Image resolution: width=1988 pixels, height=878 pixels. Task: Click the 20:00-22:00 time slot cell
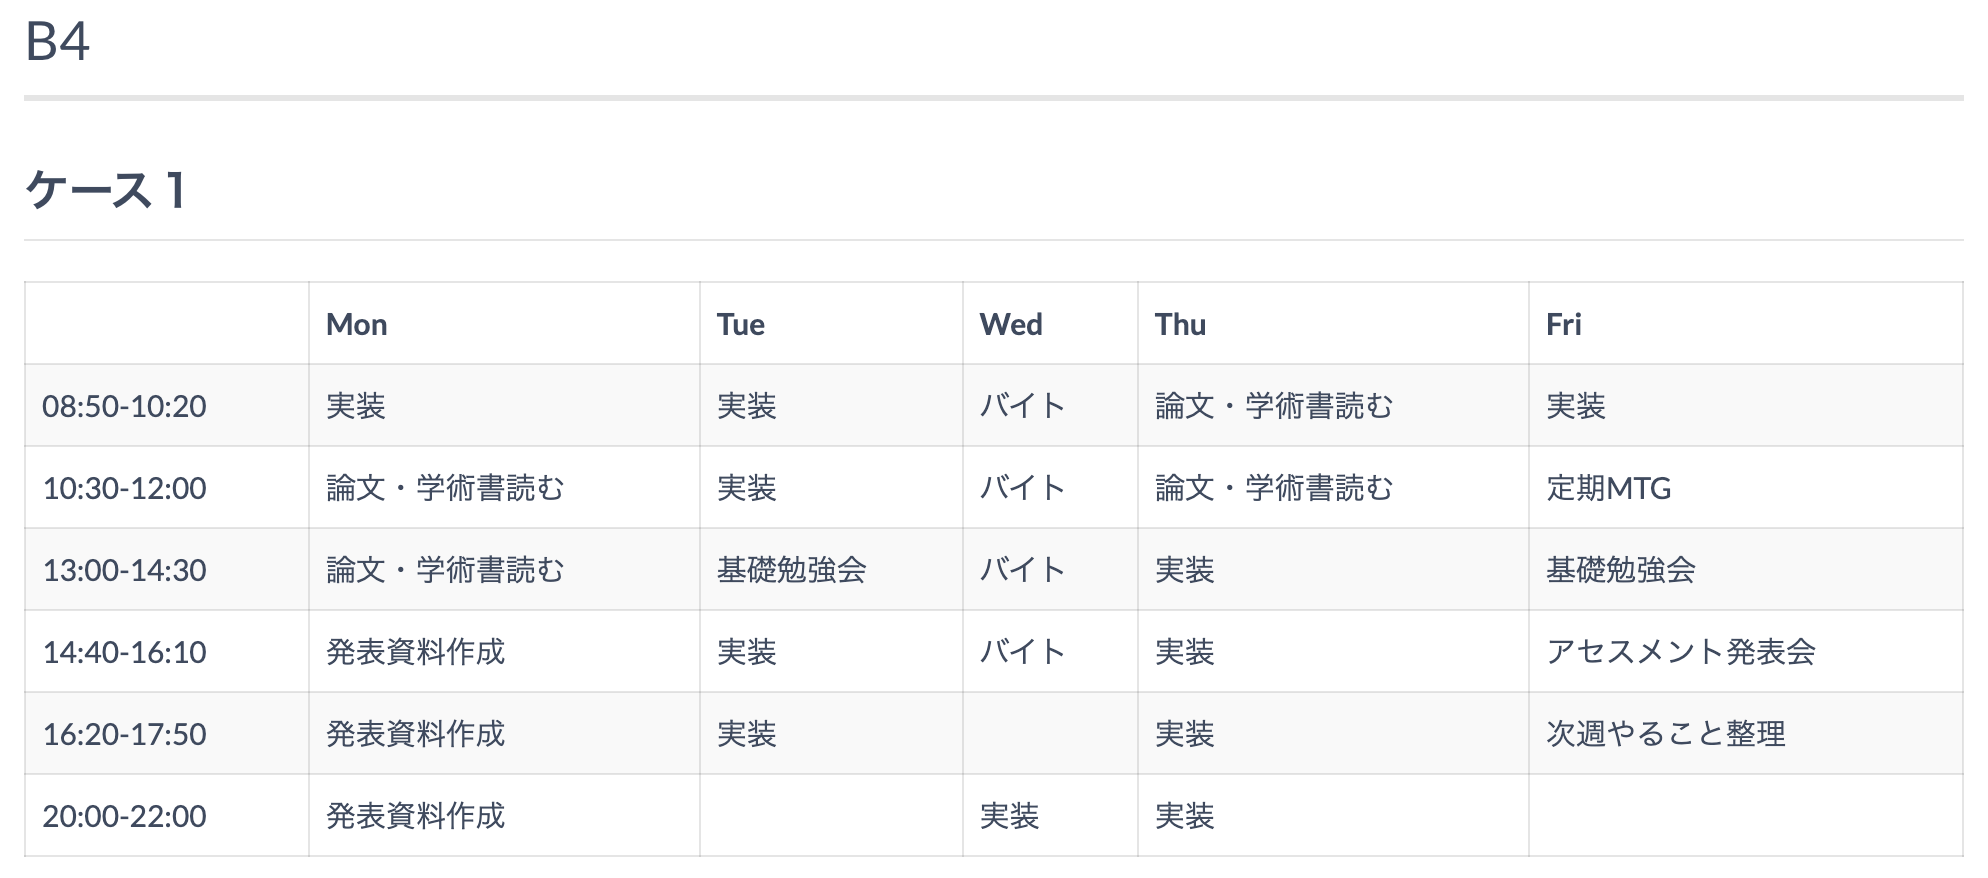pyautogui.click(x=167, y=816)
